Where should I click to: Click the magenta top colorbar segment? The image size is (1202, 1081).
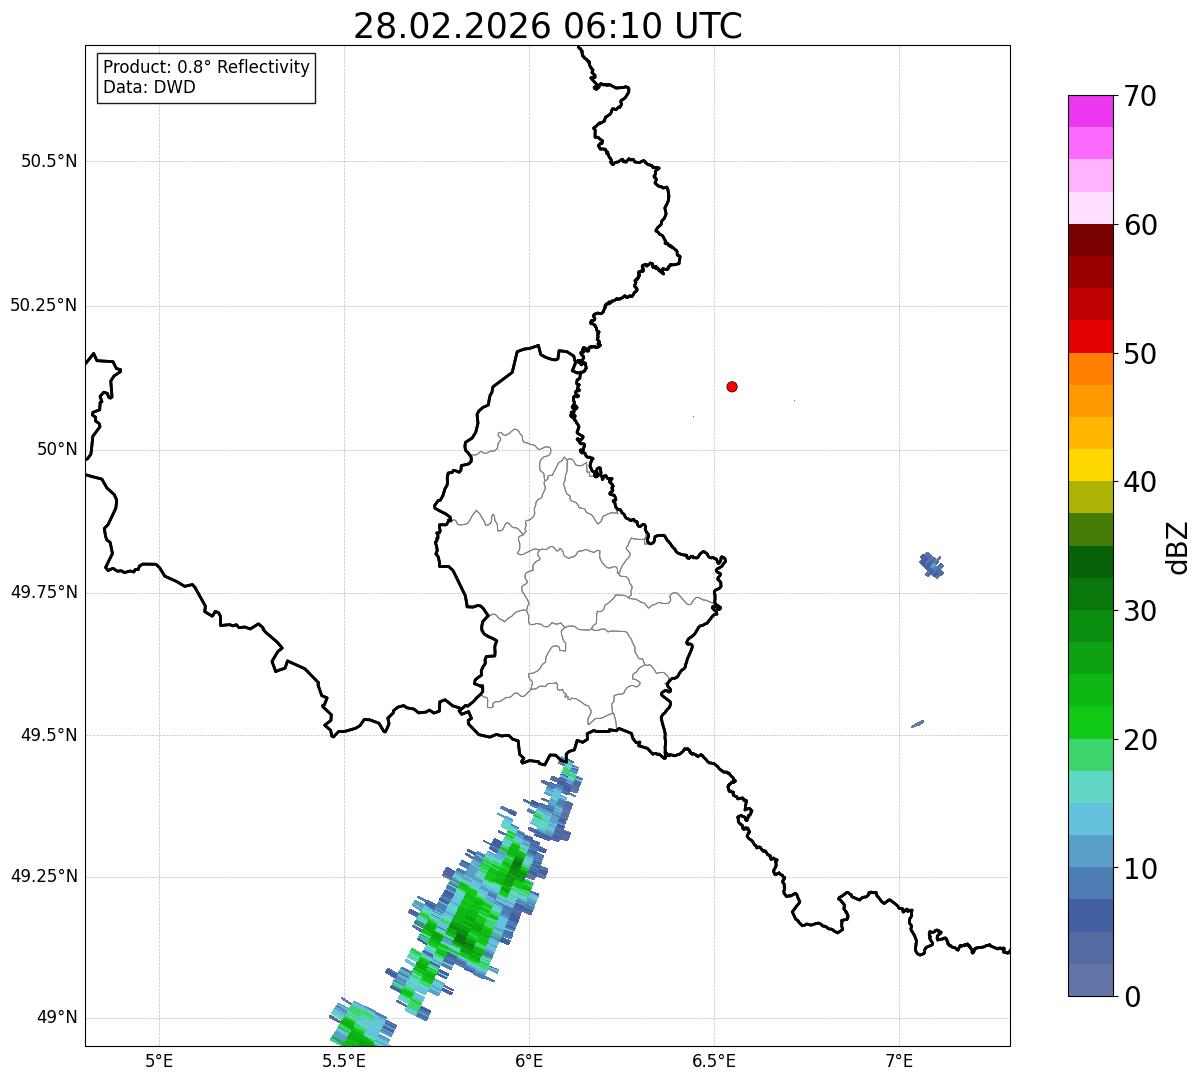1090,111
